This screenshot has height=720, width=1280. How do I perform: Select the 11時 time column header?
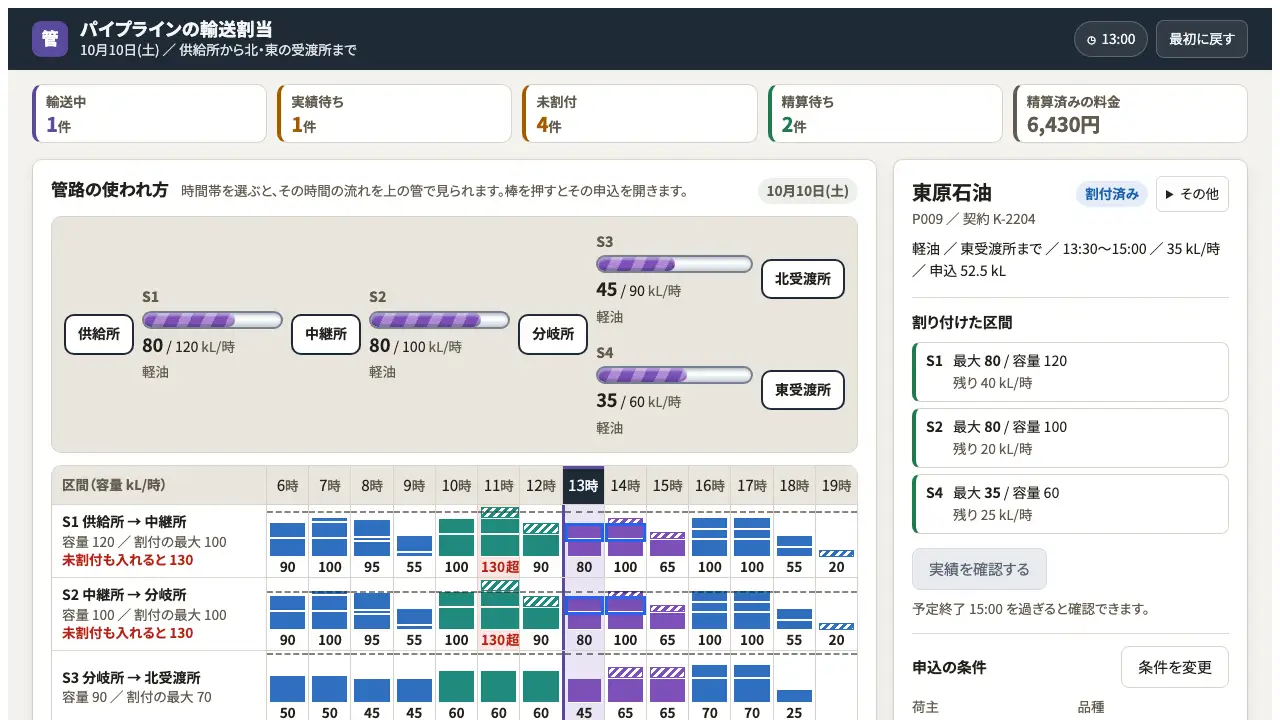(499, 486)
